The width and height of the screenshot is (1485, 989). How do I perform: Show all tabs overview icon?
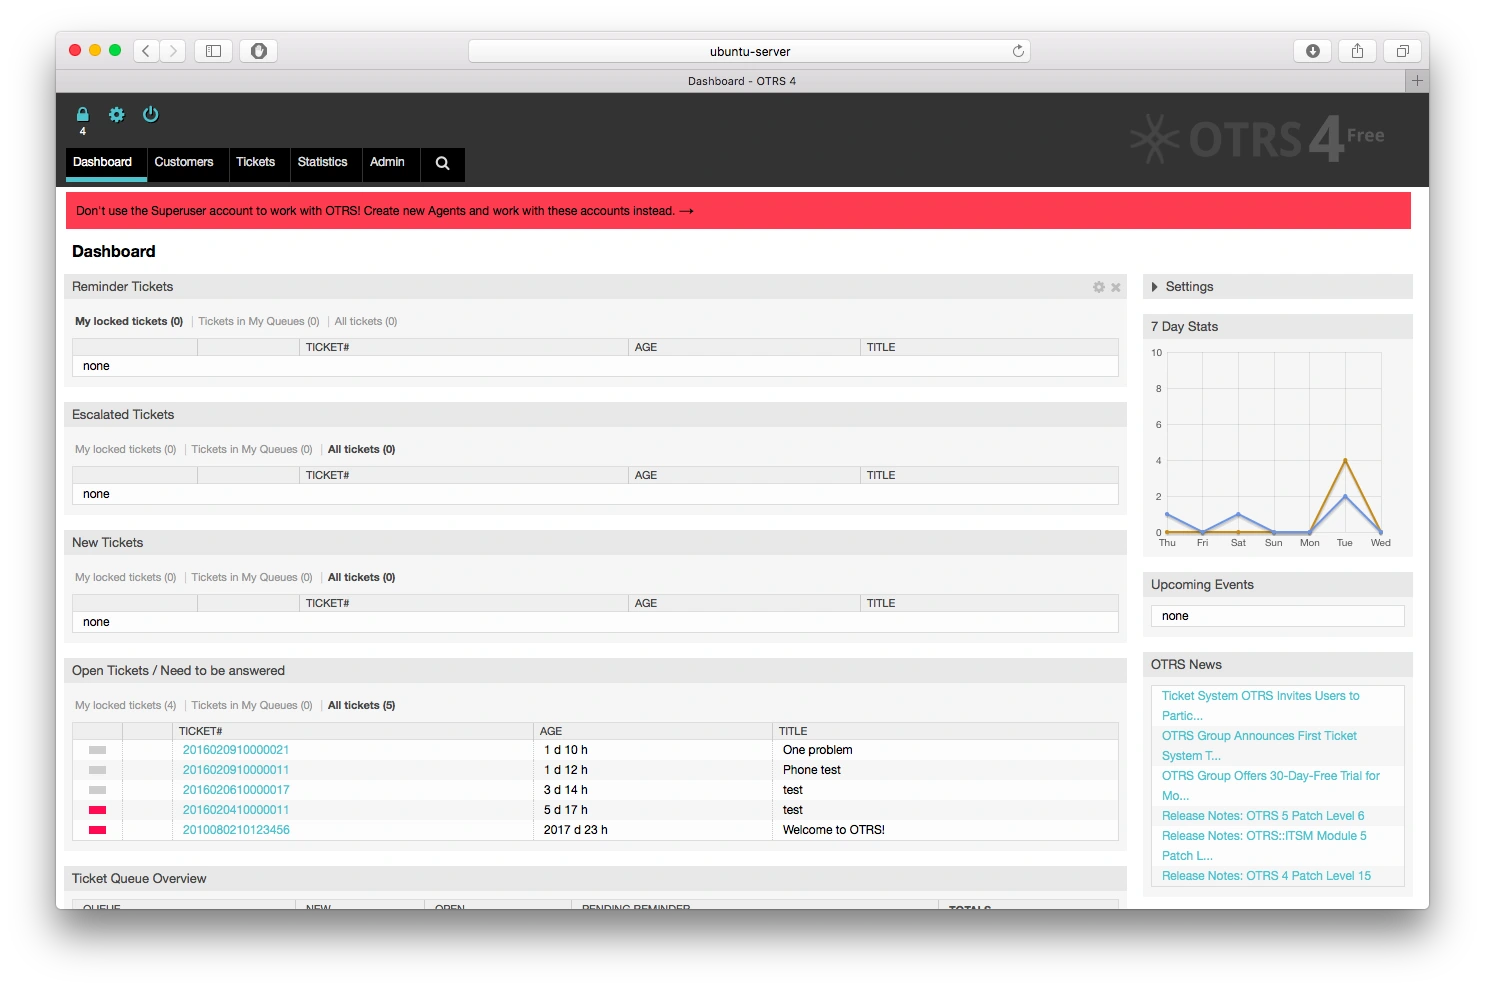1403,51
